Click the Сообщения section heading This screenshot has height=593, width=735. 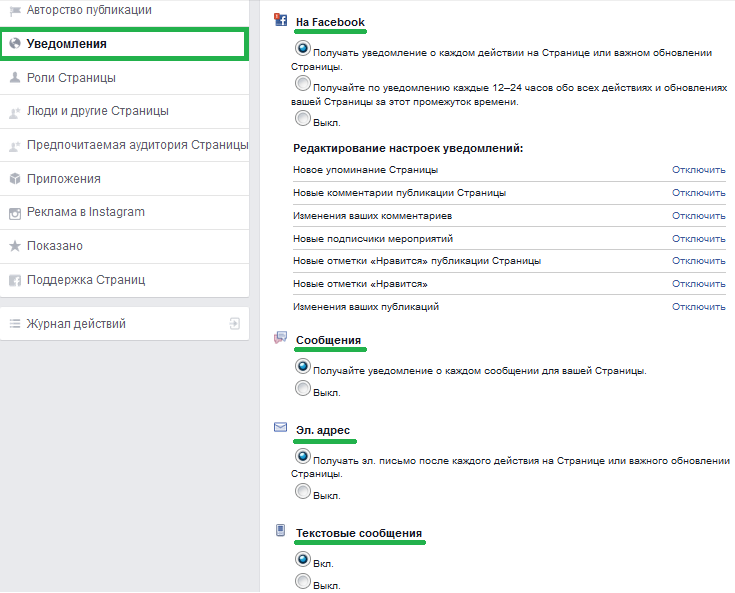click(328, 340)
